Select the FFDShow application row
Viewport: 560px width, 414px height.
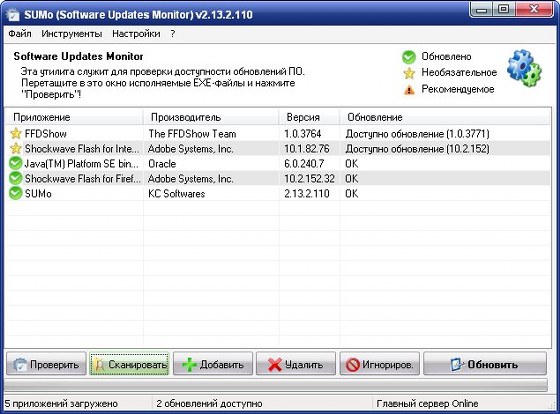(278, 134)
